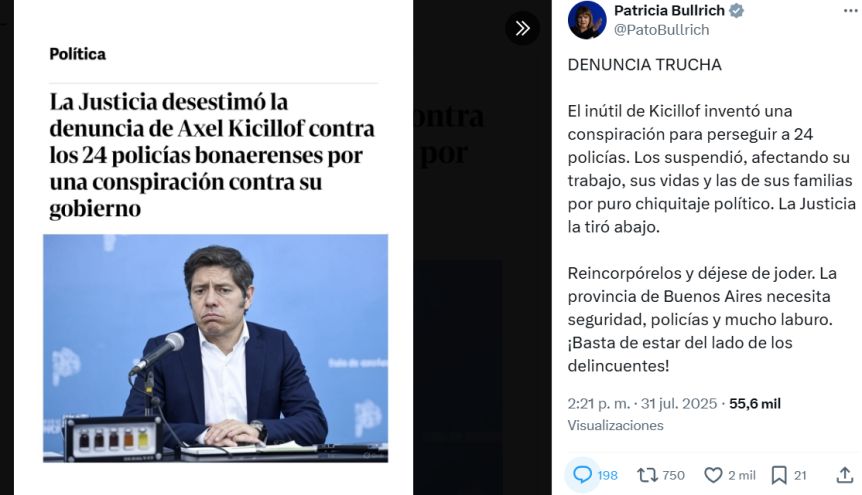Image resolution: width=862 pixels, height=495 pixels.
Task: Click the 198 replies count
Action: click(607, 475)
